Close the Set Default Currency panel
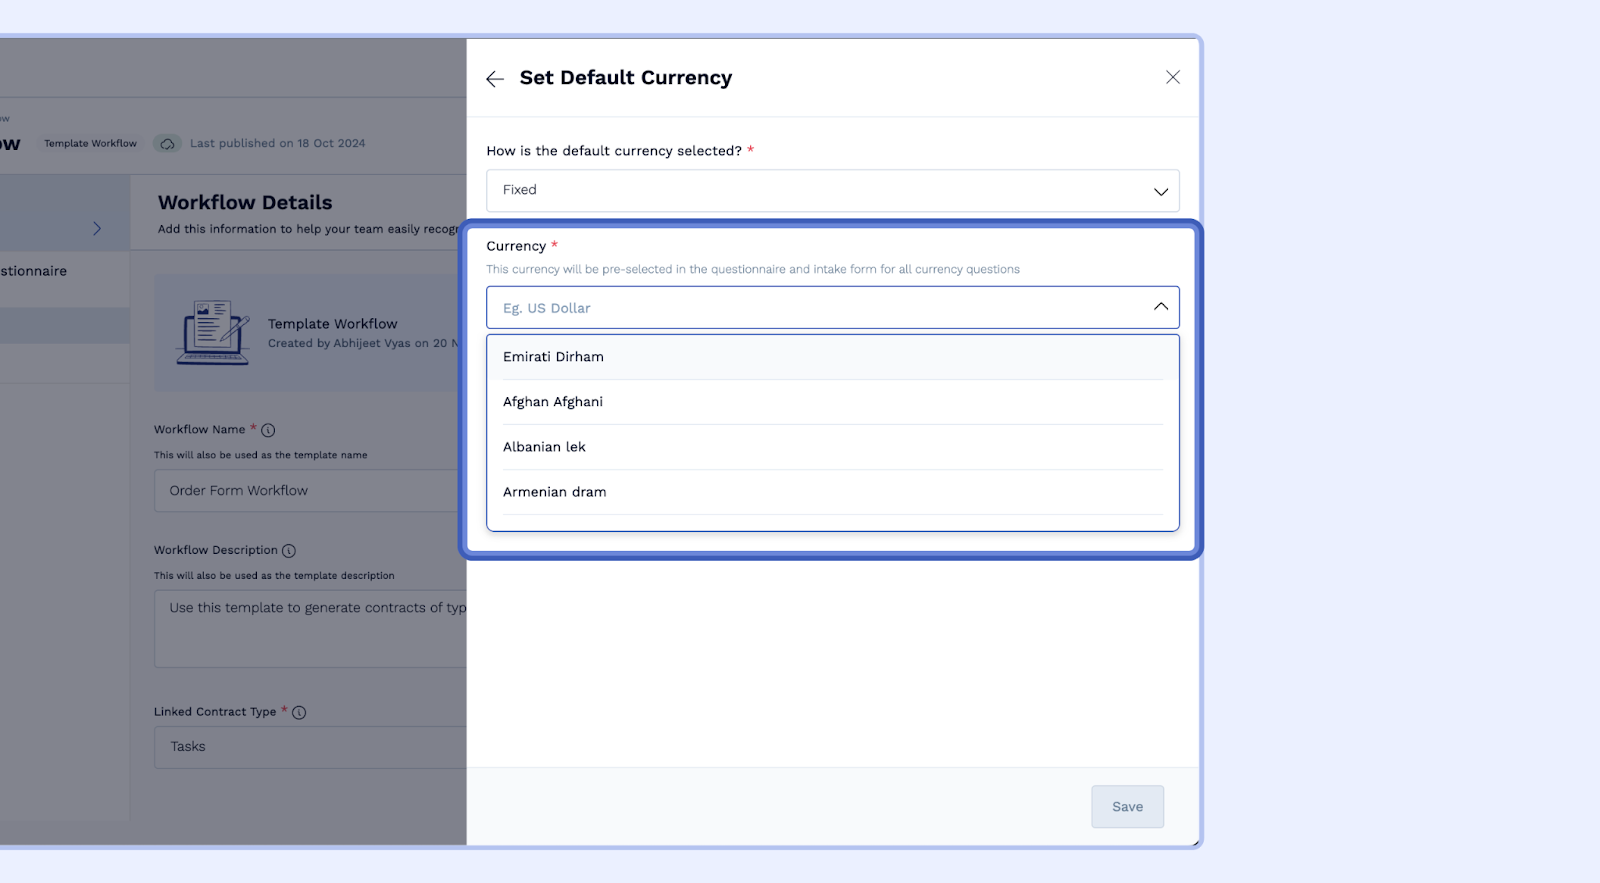 [x=1173, y=78]
